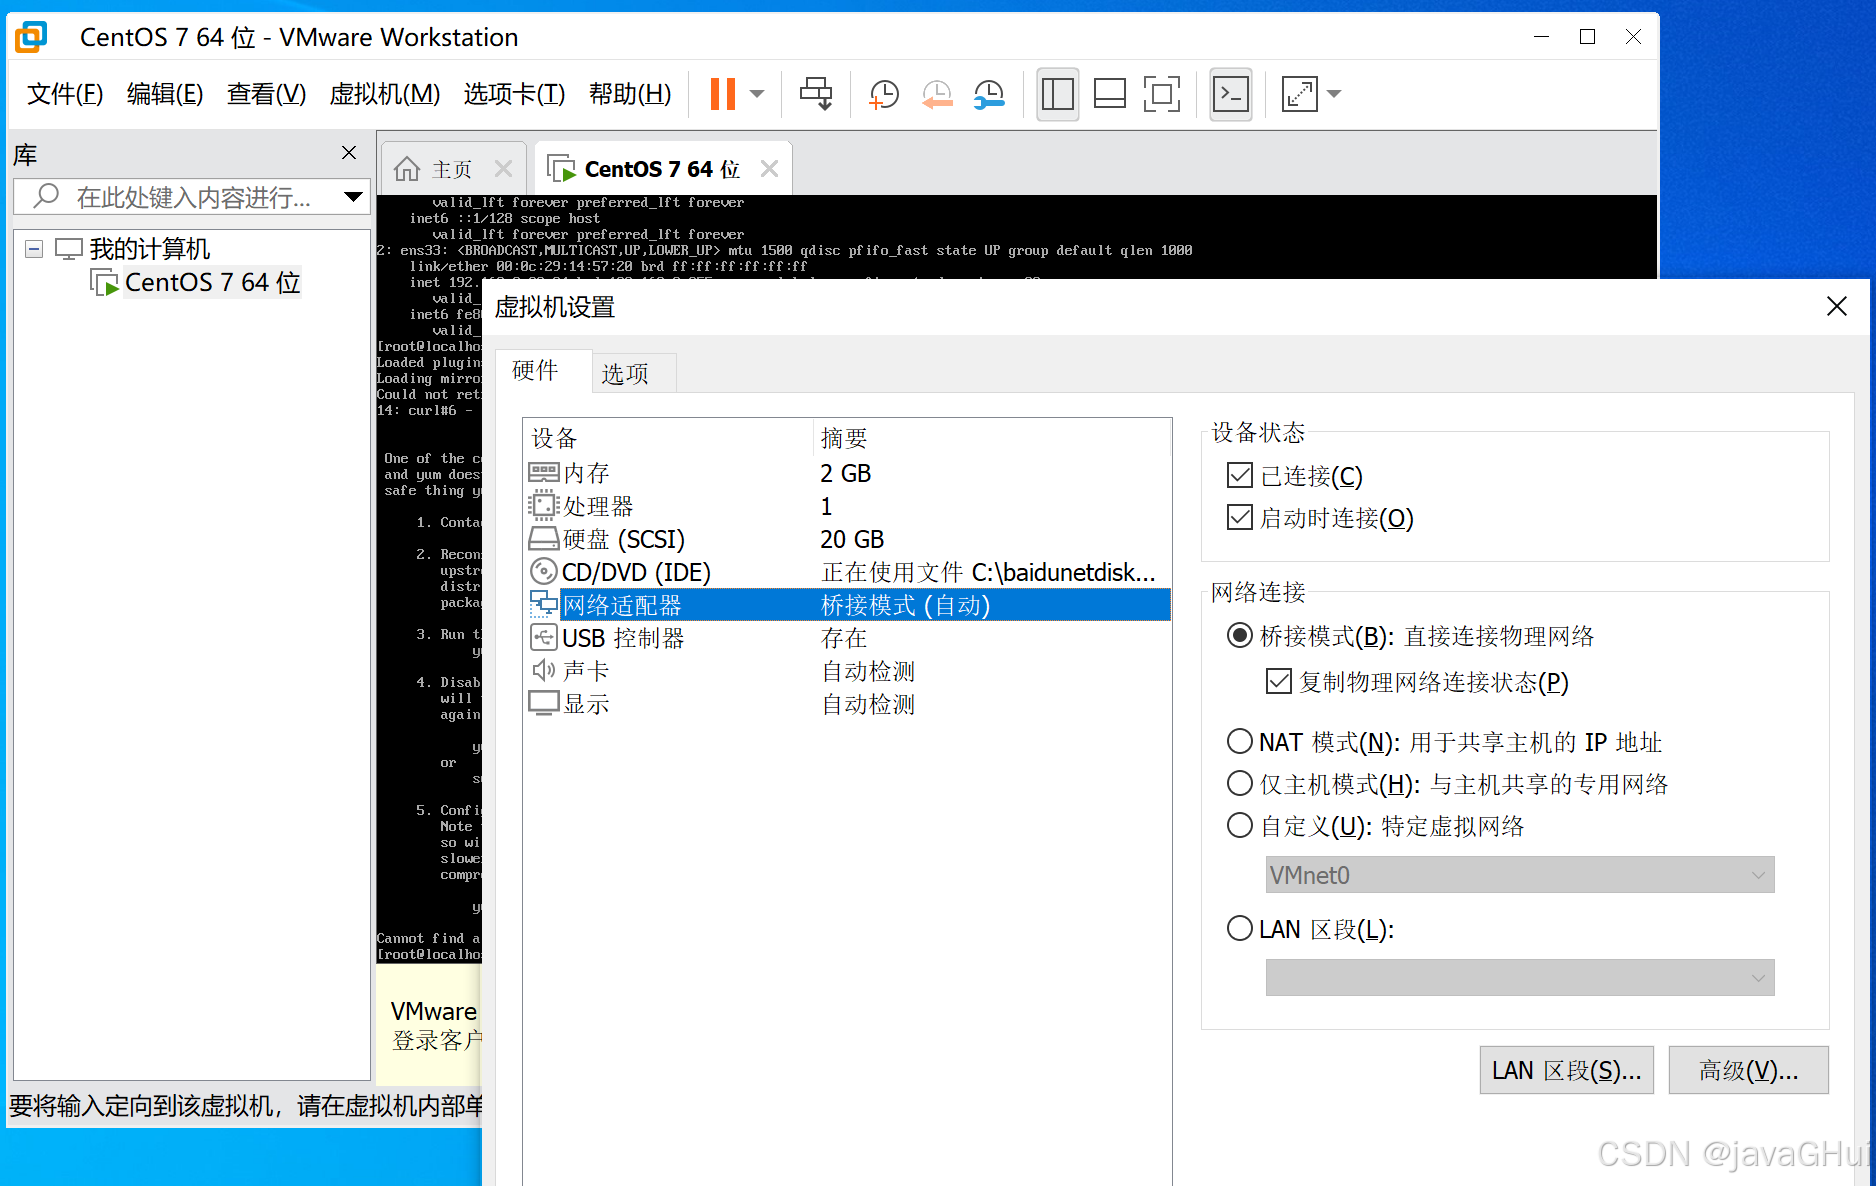Toggle the 已连接(C) checkbox
Image resolution: width=1876 pixels, height=1186 pixels.
point(1240,475)
